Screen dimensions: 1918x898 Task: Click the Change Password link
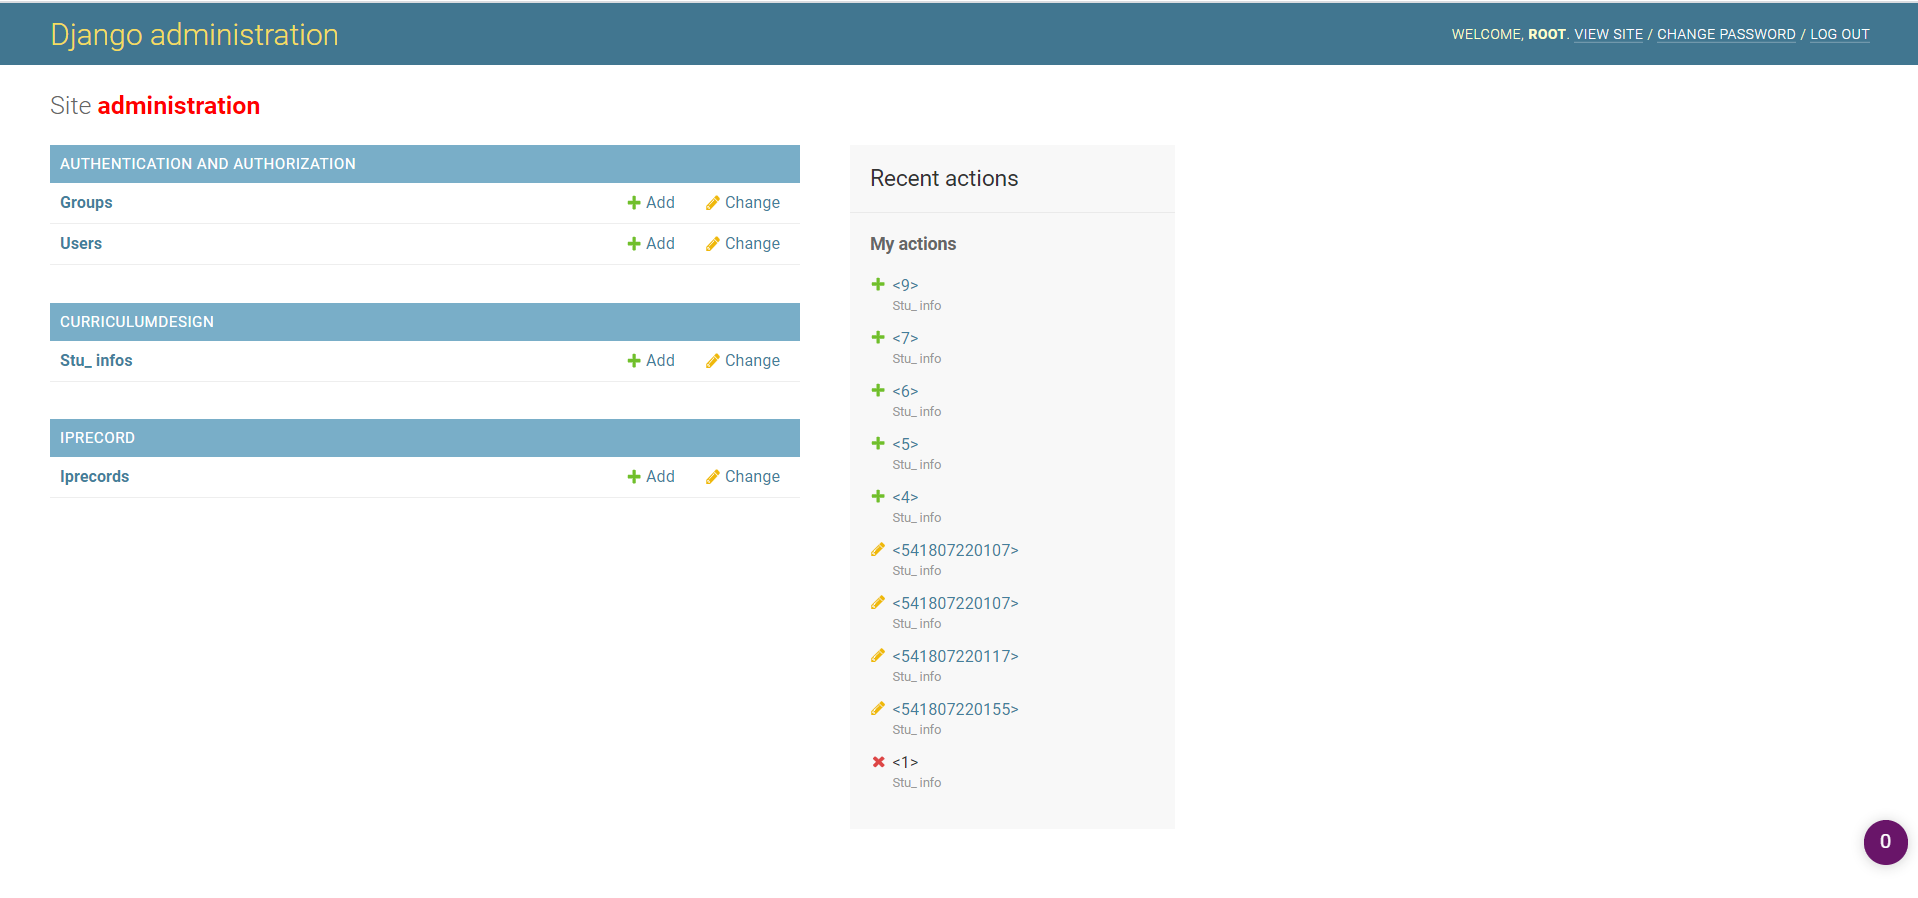(1726, 34)
